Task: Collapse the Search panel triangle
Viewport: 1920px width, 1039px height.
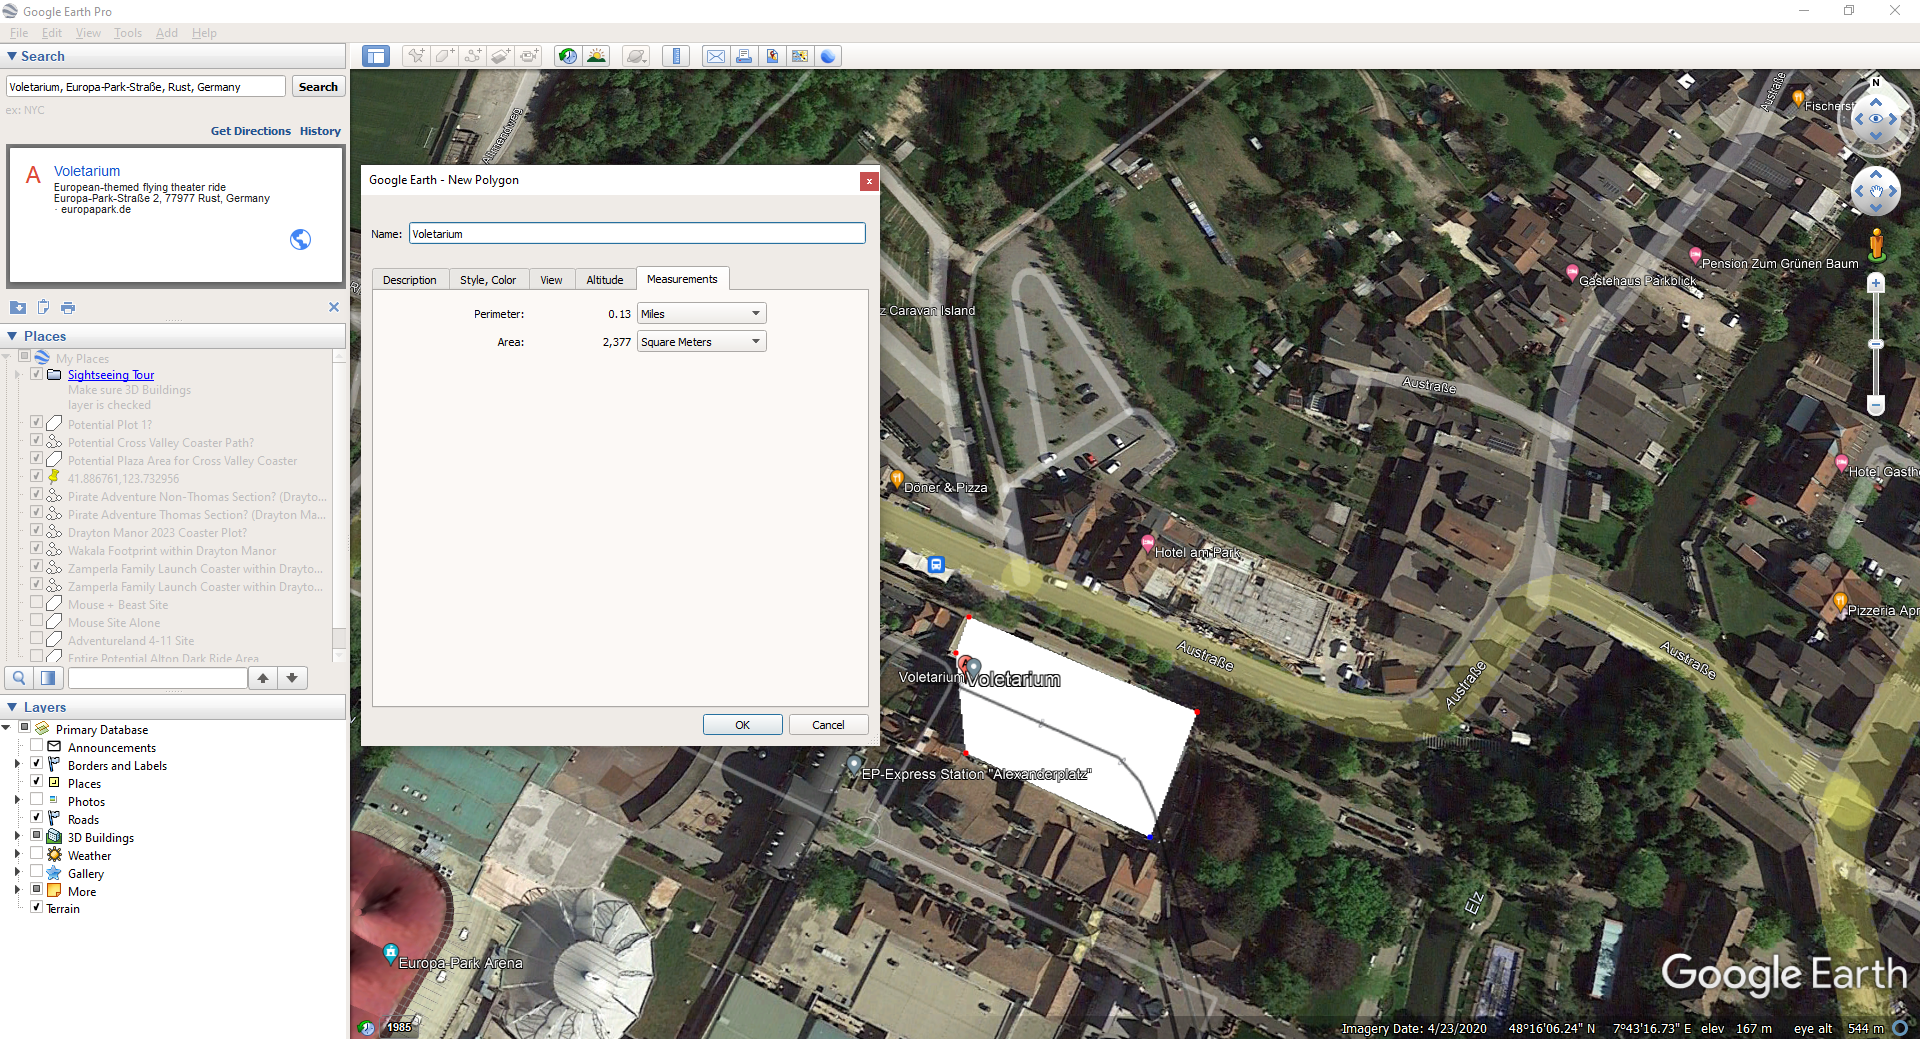Action: (x=12, y=56)
